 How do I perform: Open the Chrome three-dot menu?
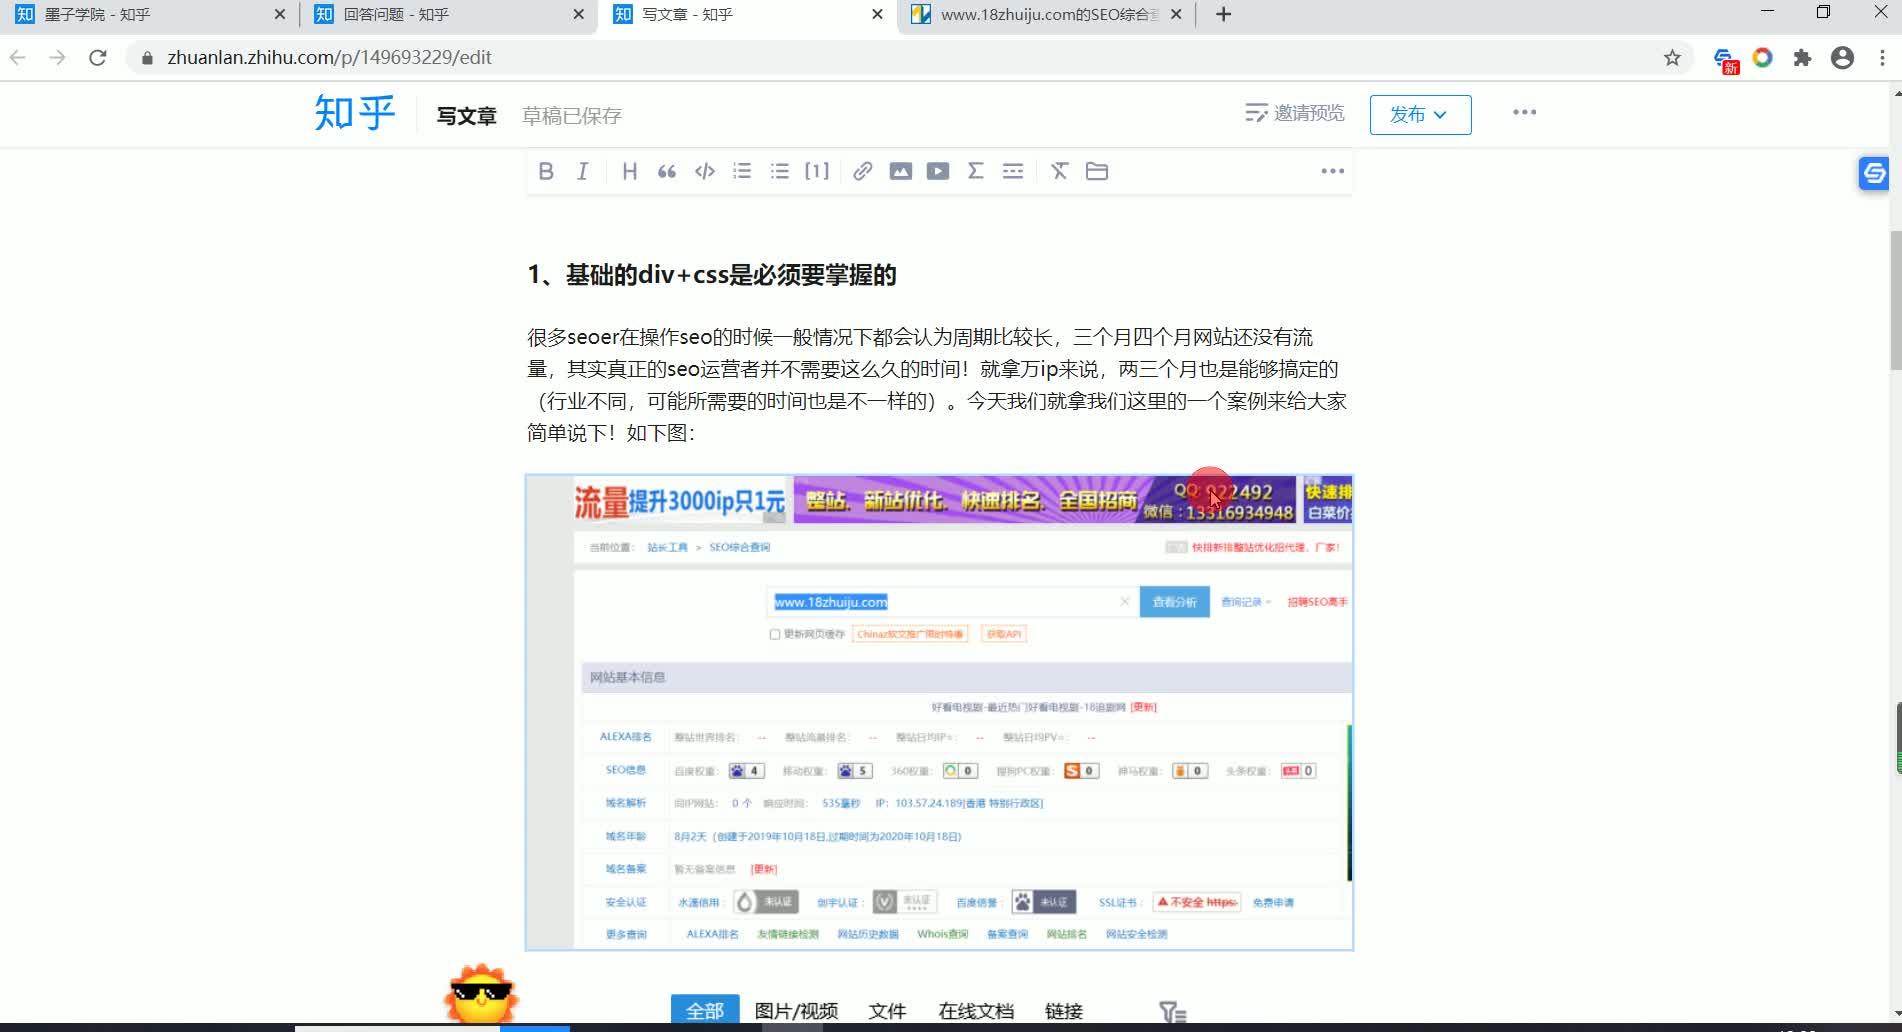coord(1882,58)
